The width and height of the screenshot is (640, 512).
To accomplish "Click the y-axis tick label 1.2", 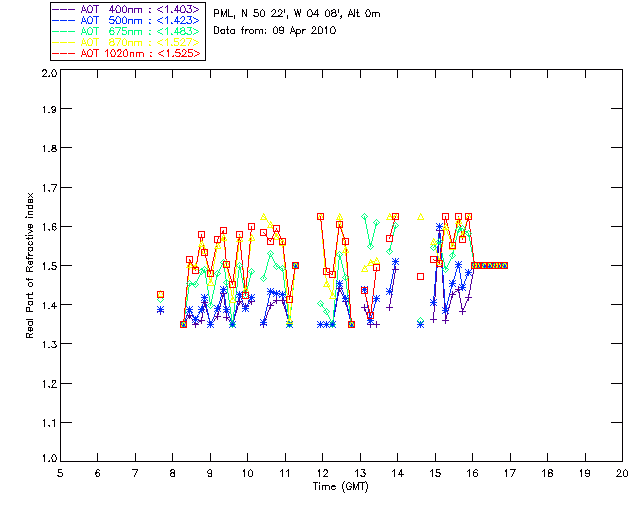I will pos(49,384).
